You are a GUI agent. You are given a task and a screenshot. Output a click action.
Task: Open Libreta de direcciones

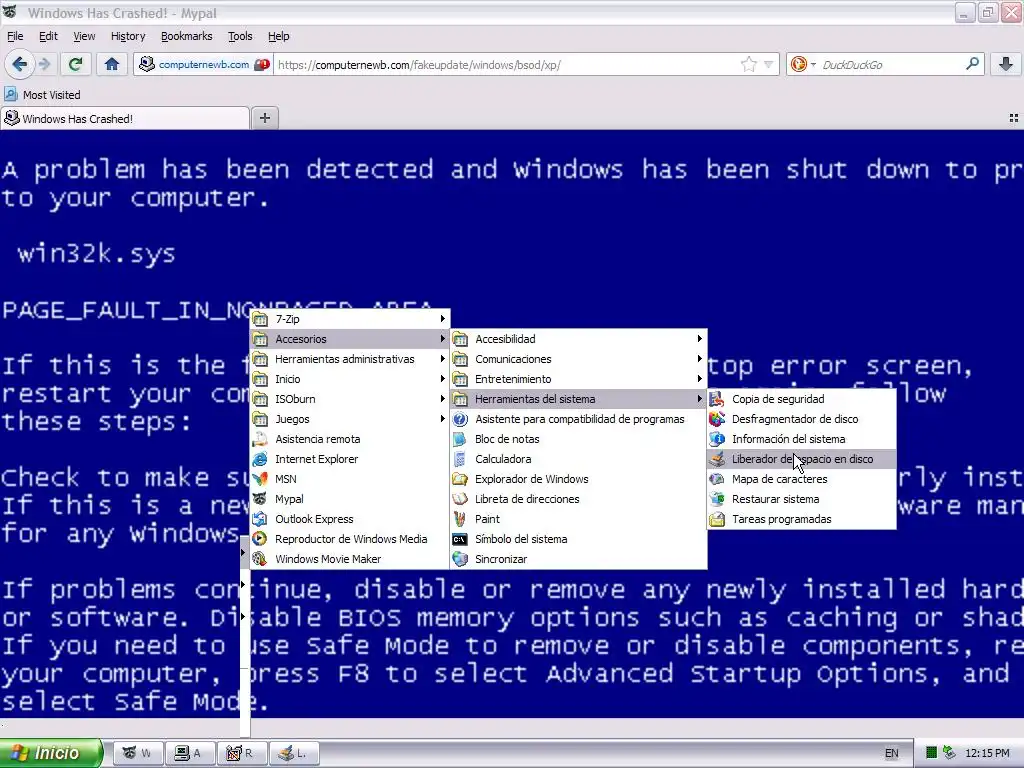[579, 499]
